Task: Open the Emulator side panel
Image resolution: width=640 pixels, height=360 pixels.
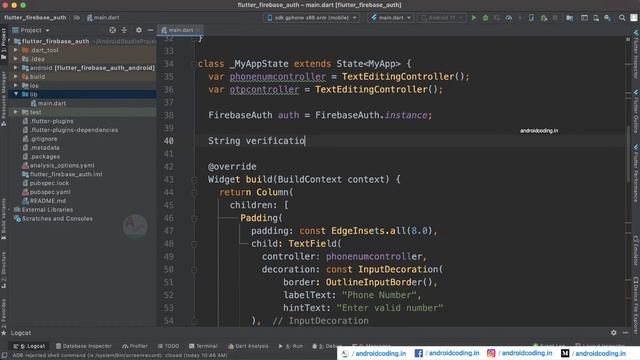Action: tap(636, 250)
